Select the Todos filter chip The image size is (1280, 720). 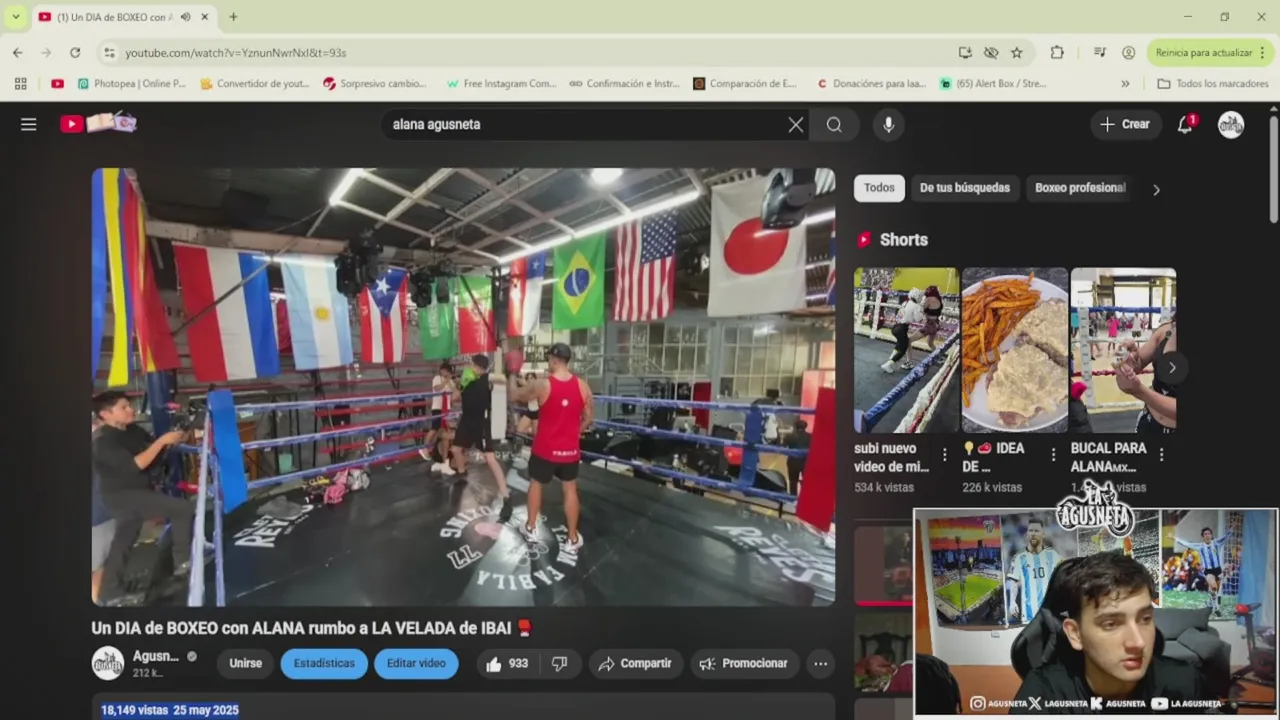point(879,188)
